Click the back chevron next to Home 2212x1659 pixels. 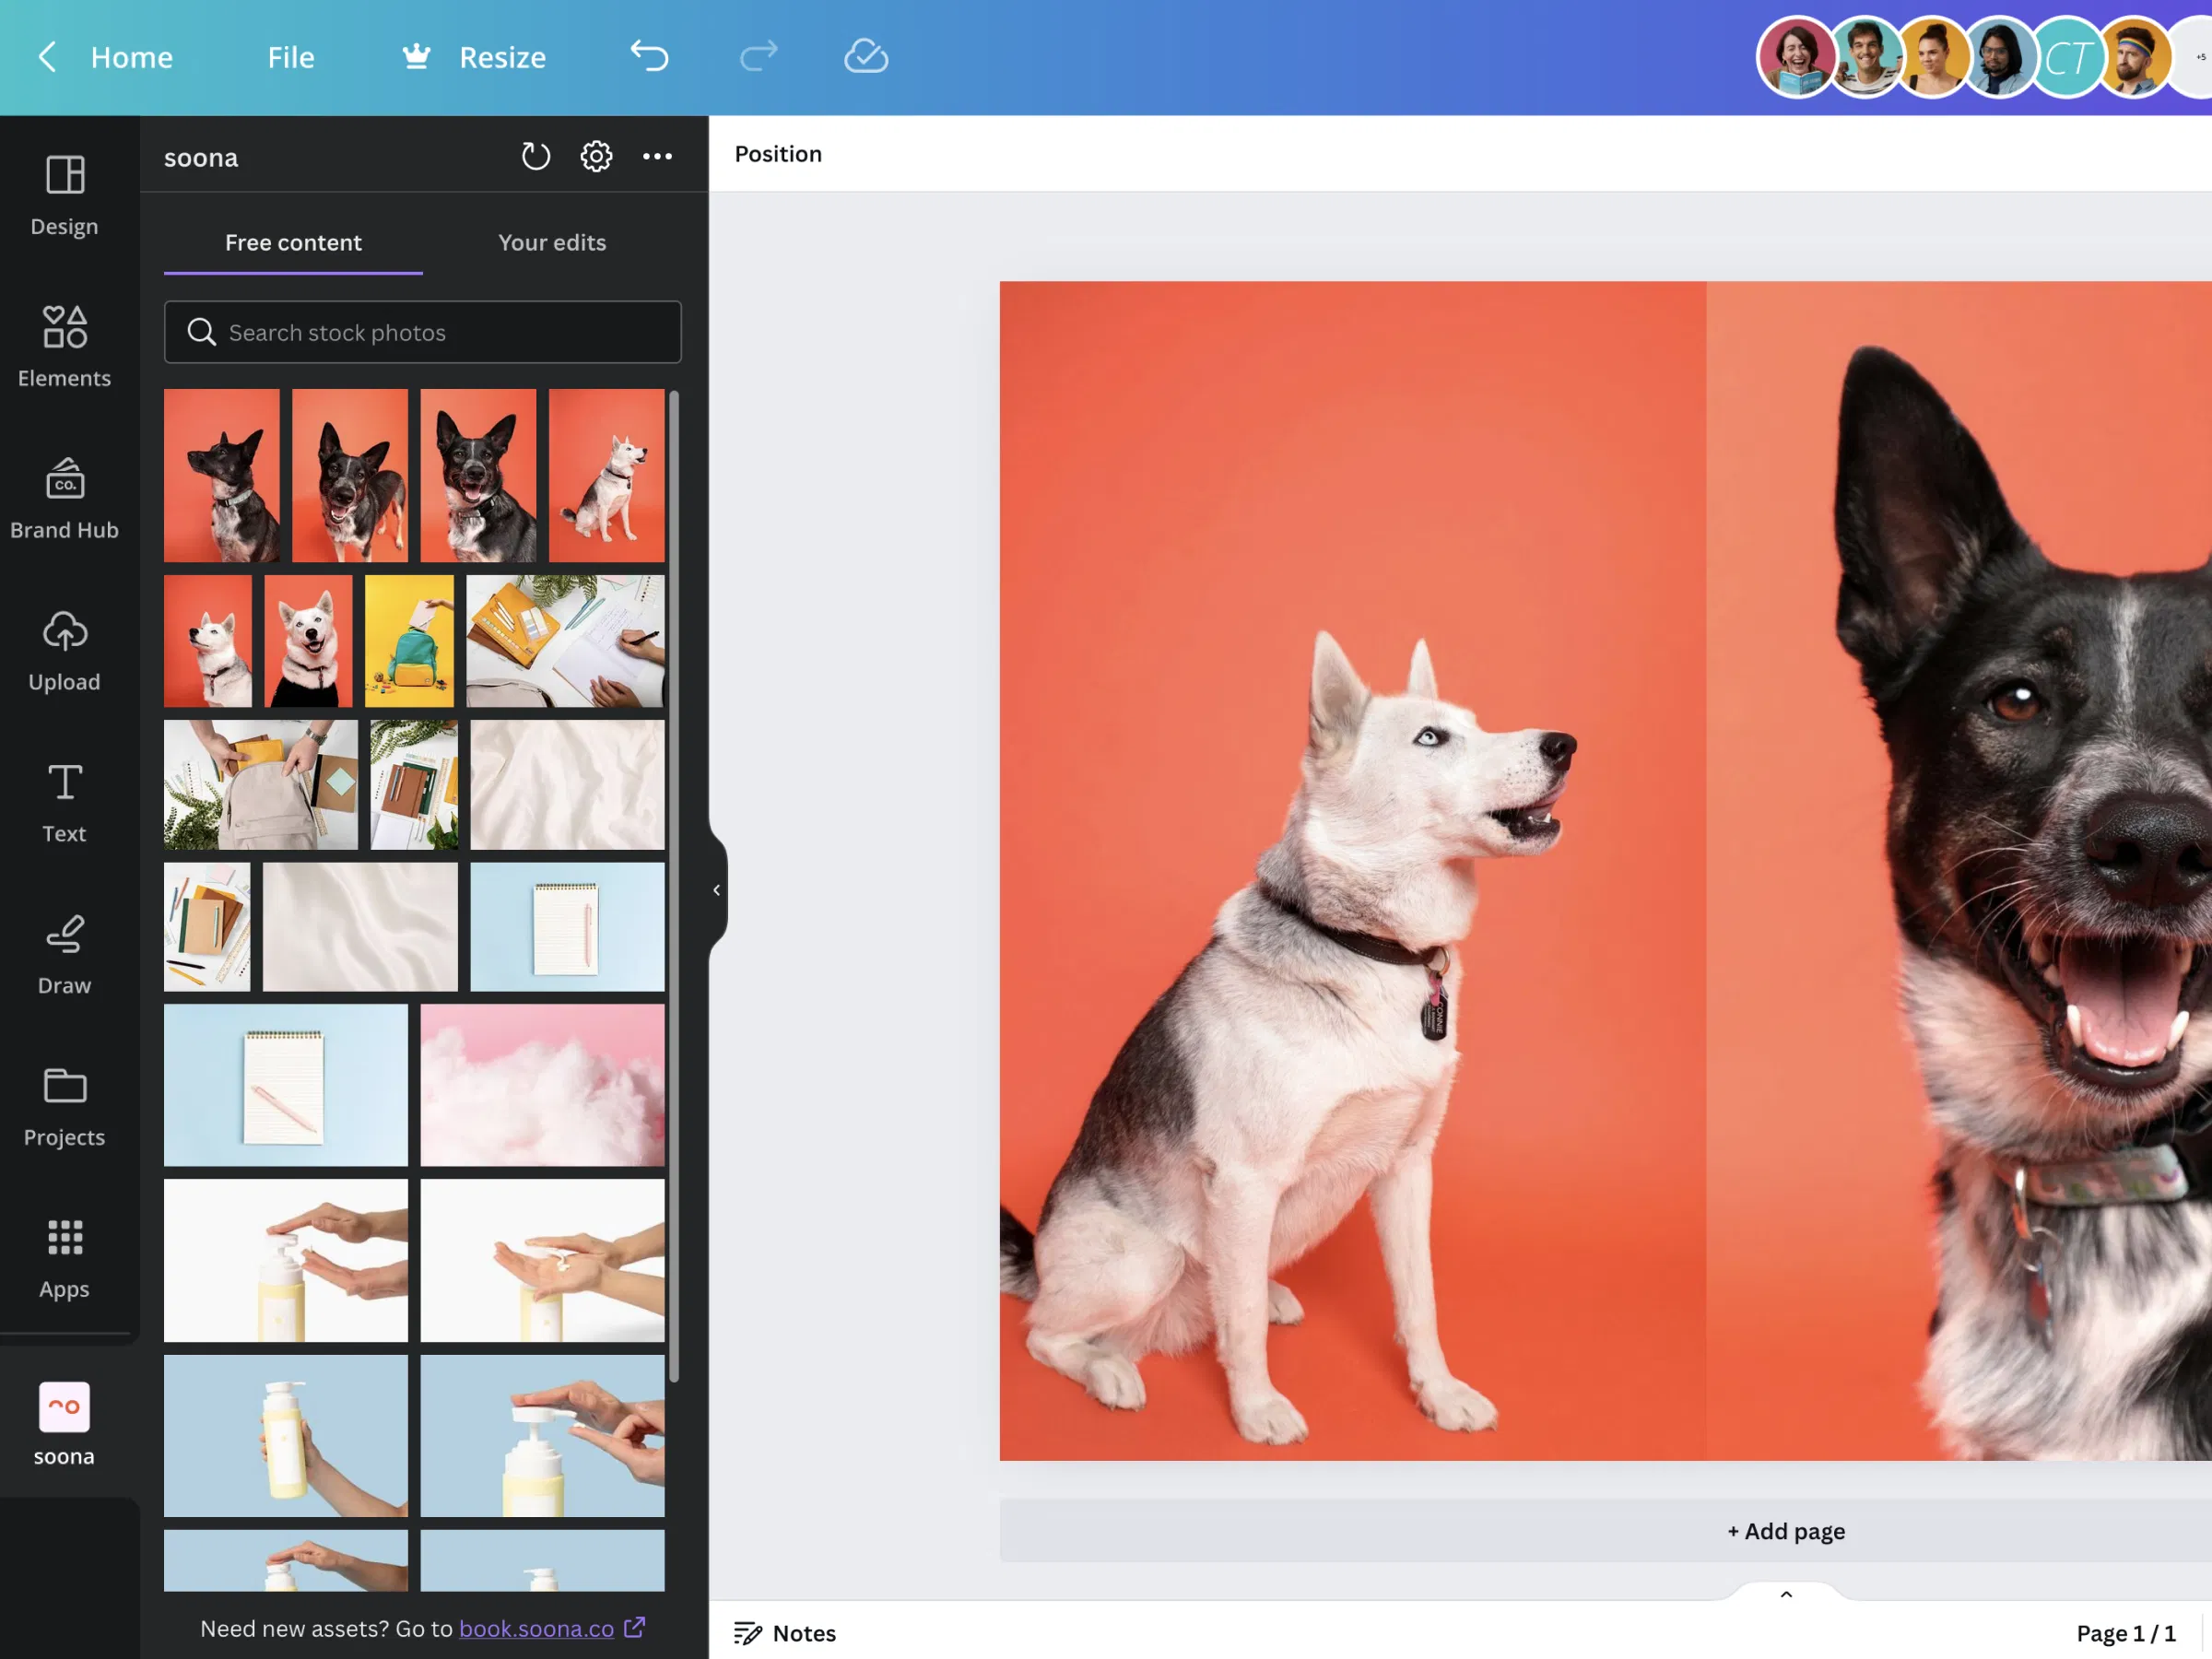point(46,56)
